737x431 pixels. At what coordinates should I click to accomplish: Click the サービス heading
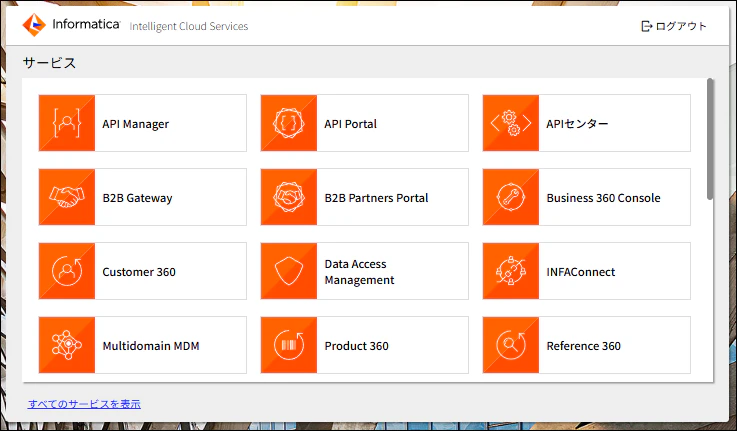click(x=49, y=63)
